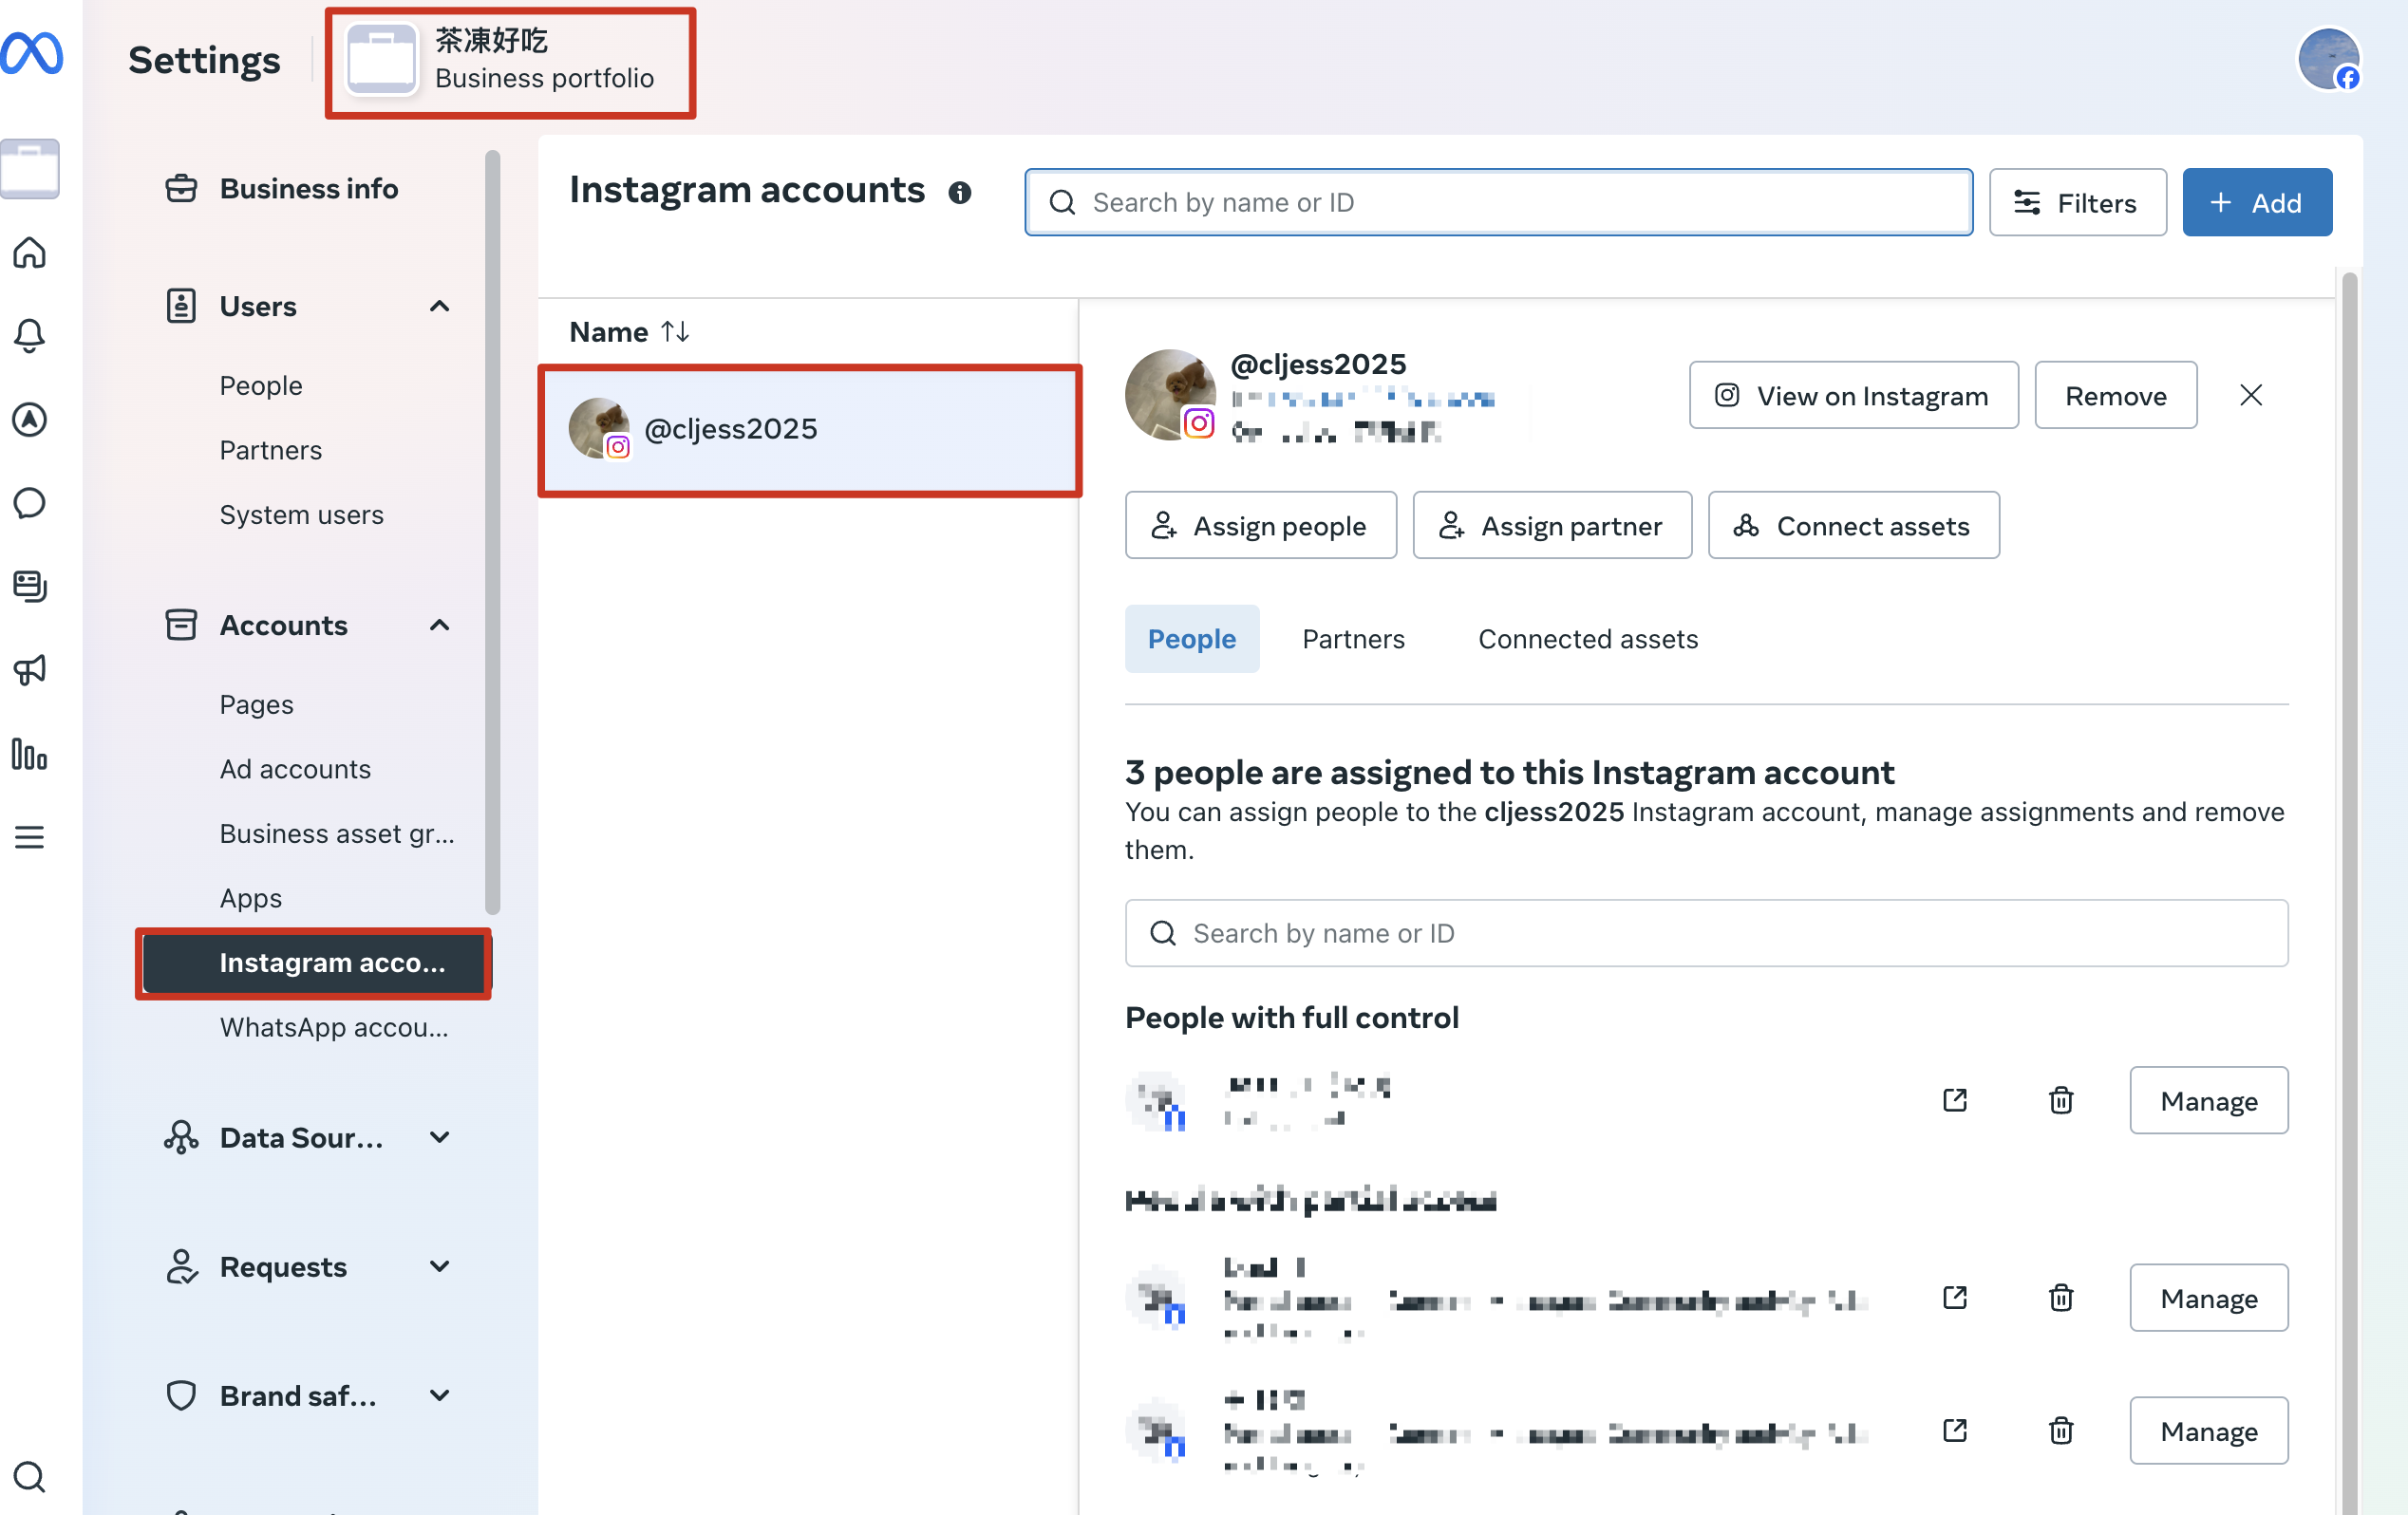Sort accounts by Name arrows
Image resolution: width=2408 pixels, height=1515 pixels.
pos(676,331)
